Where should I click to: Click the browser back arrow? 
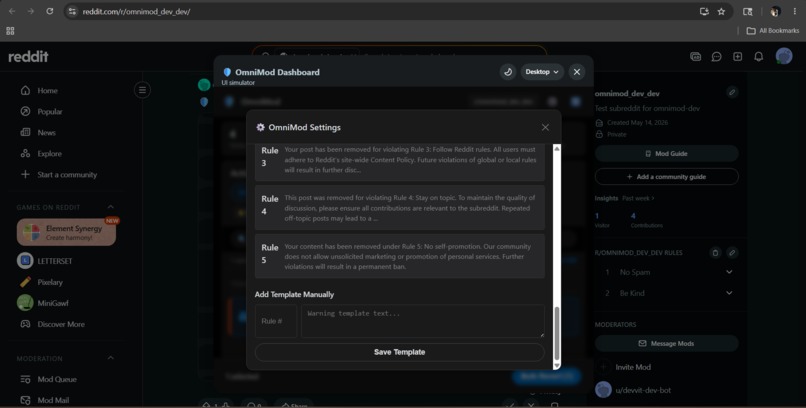coord(12,11)
